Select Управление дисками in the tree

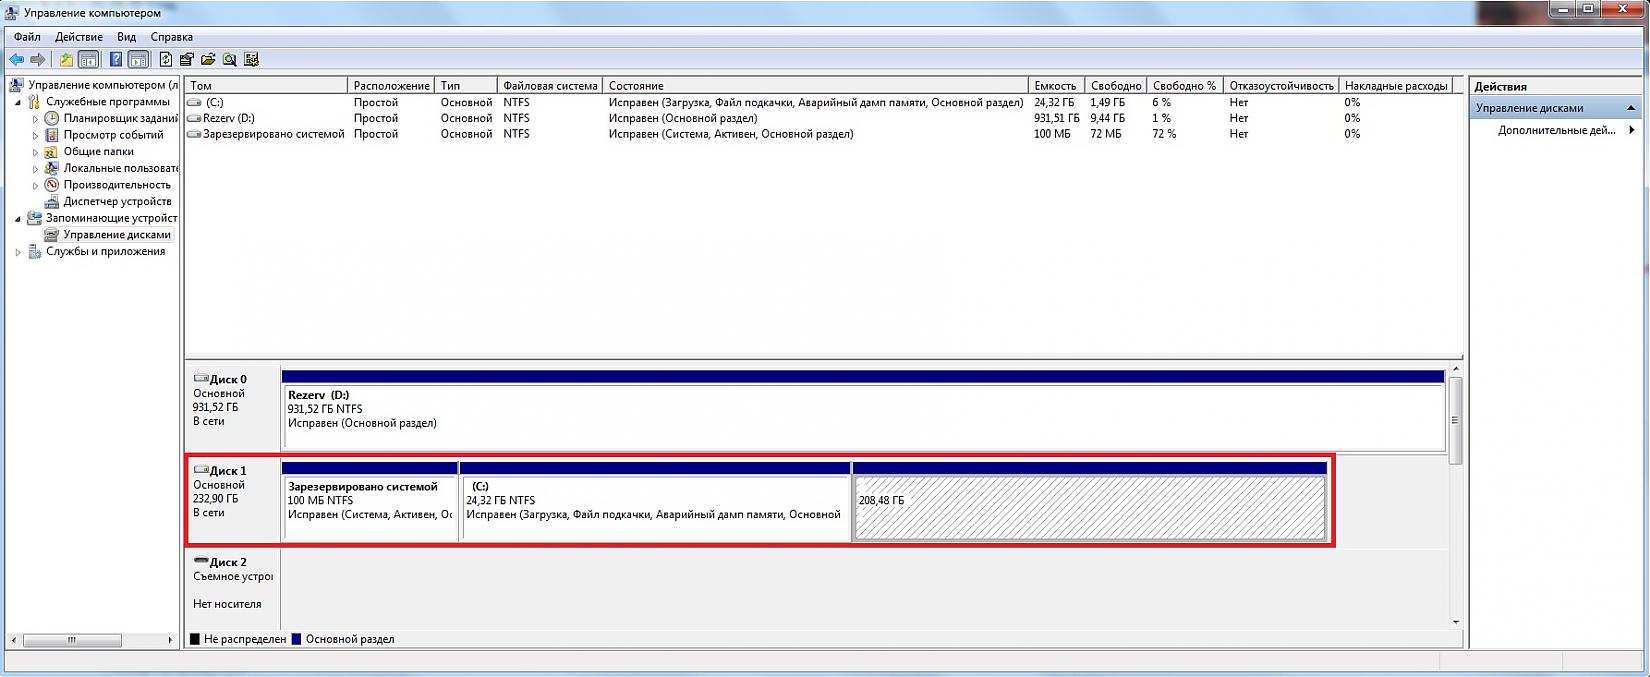coord(117,235)
